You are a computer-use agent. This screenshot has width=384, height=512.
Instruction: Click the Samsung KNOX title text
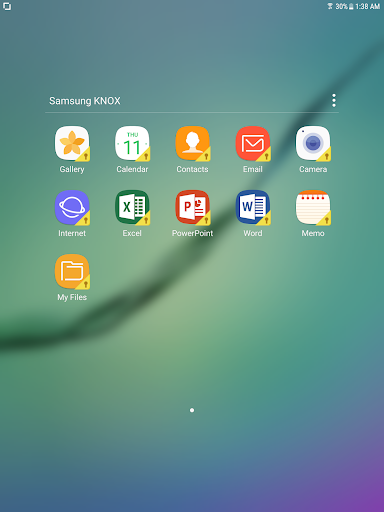pos(85,101)
